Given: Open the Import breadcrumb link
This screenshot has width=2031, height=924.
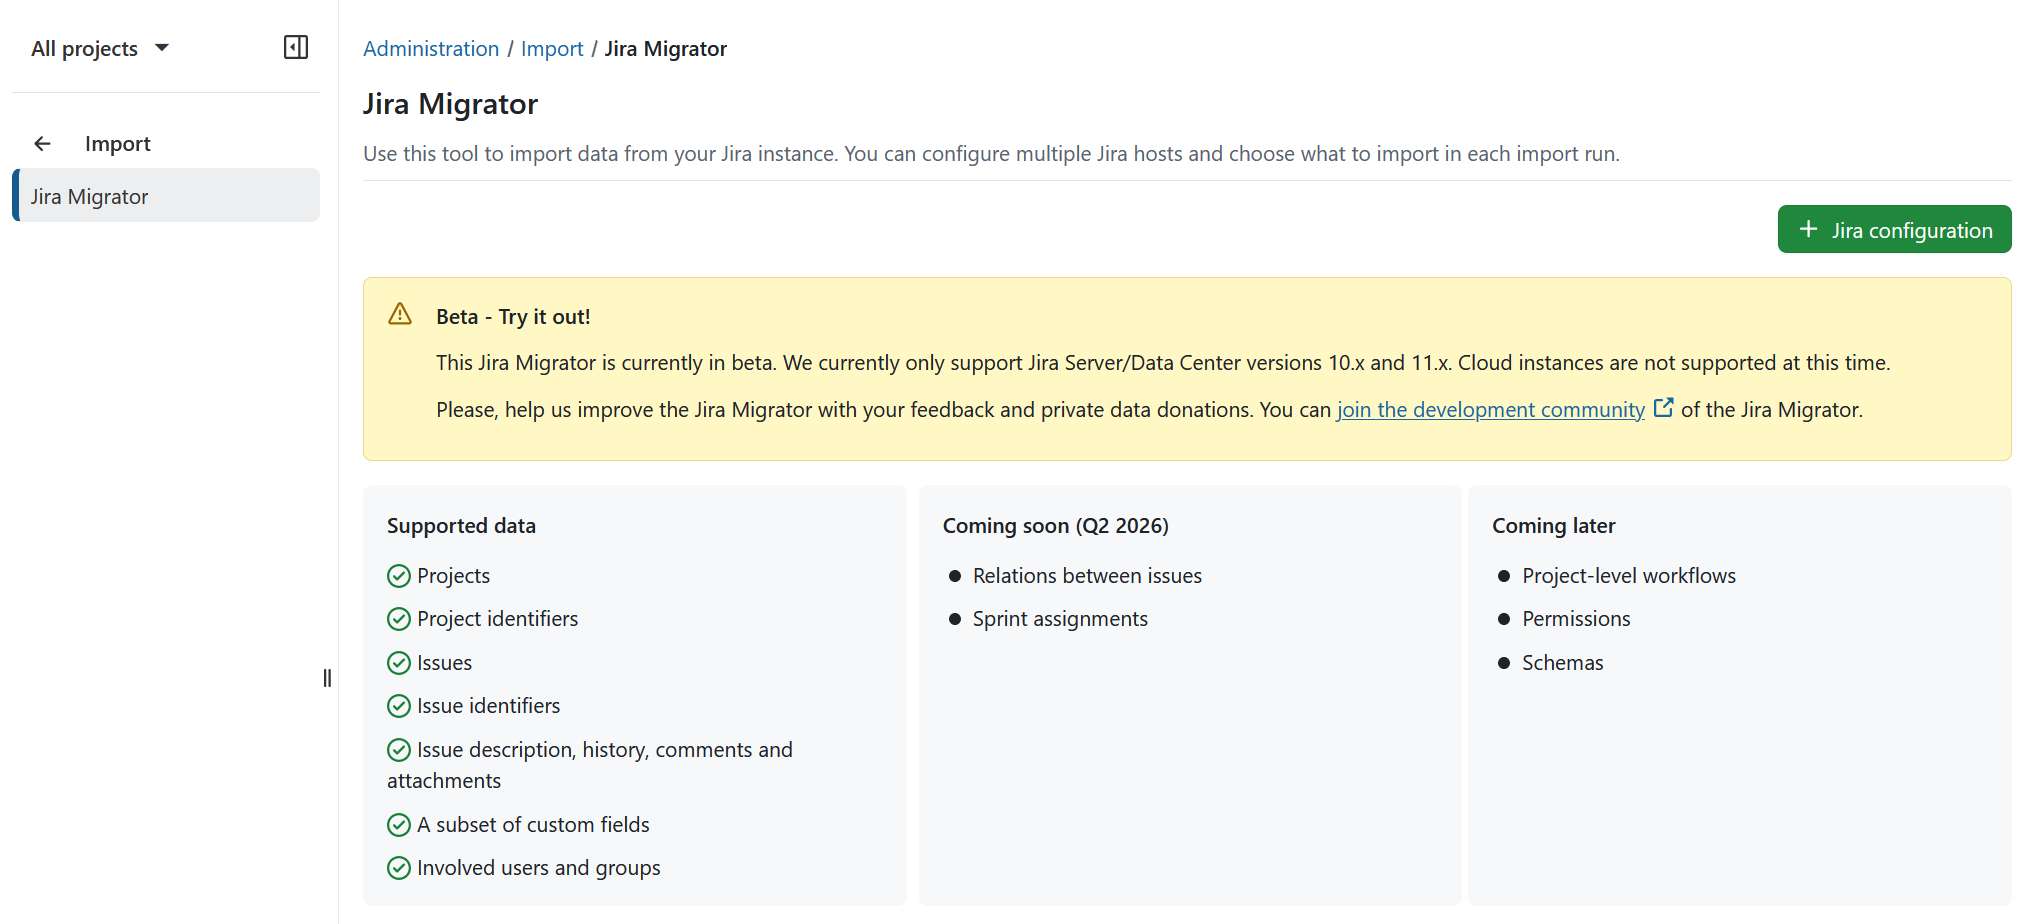Looking at the screenshot, I should click(552, 49).
